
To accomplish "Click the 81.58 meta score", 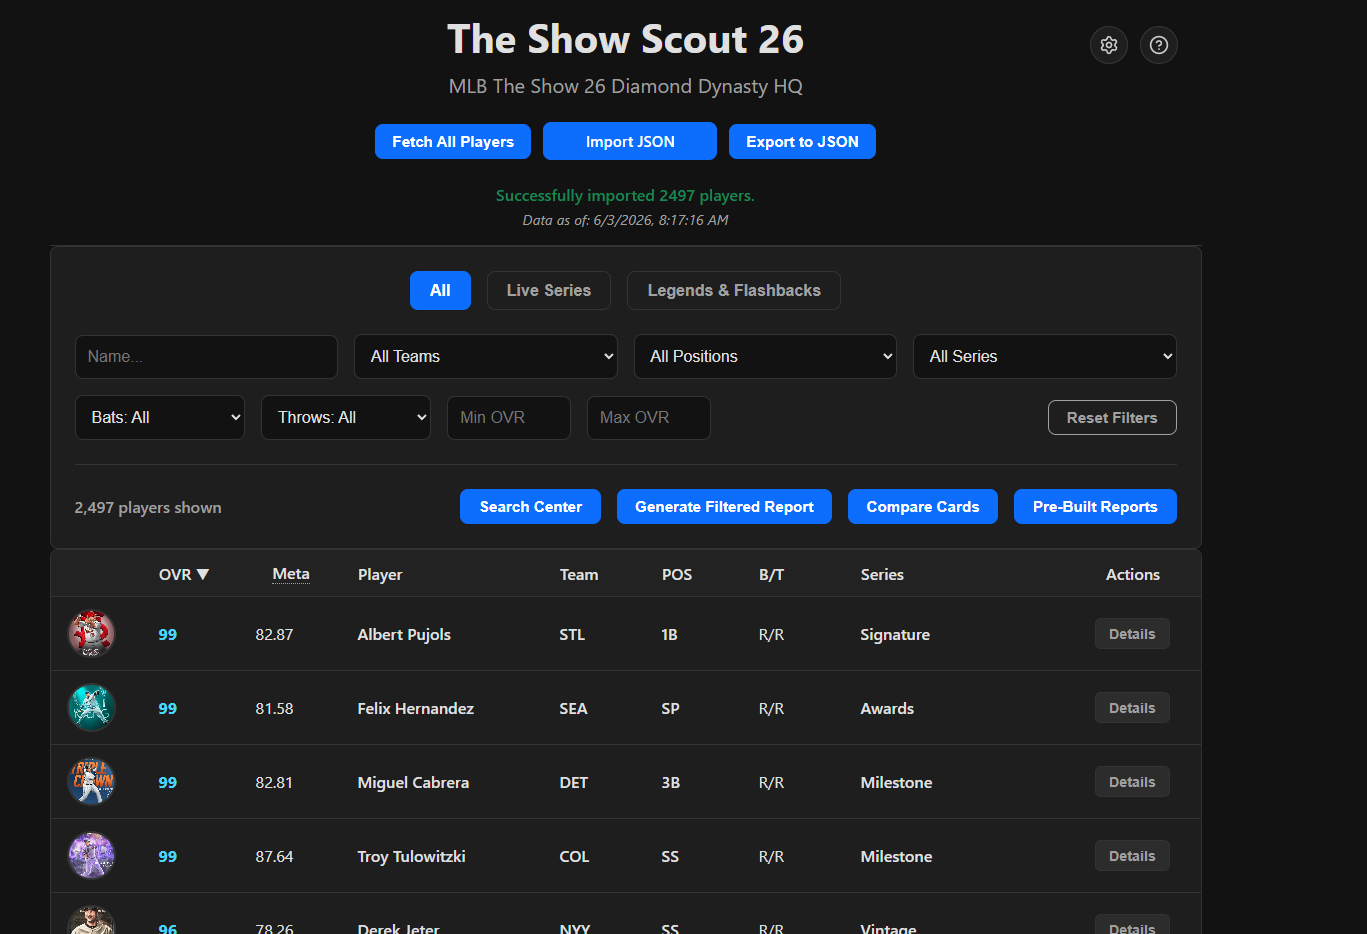I will pyautogui.click(x=274, y=708).
